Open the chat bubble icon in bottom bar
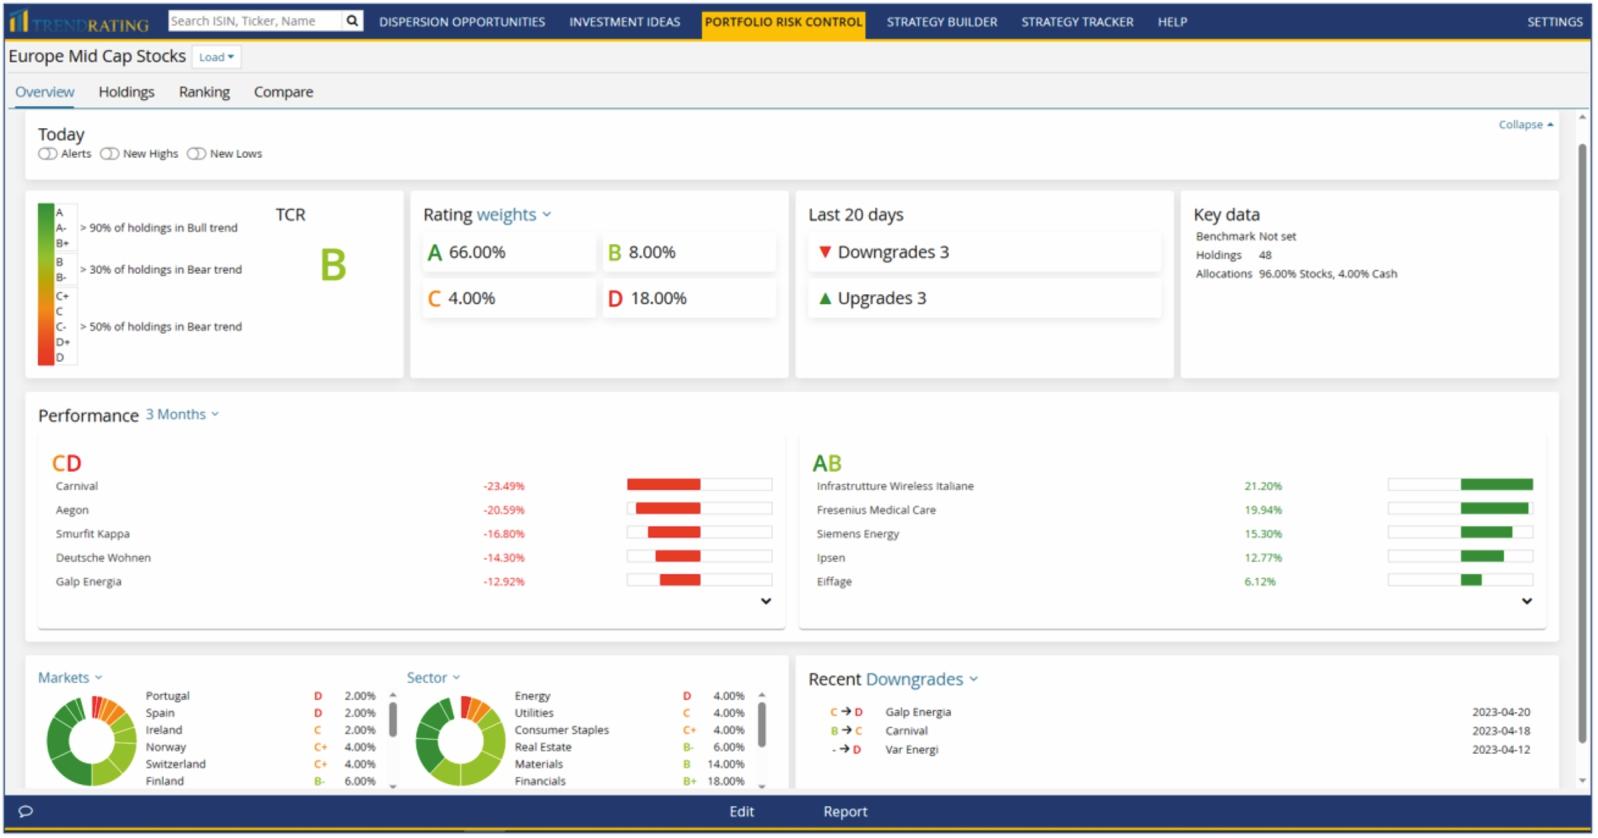The height and width of the screenshot is (838, 1598). [26, 811]
